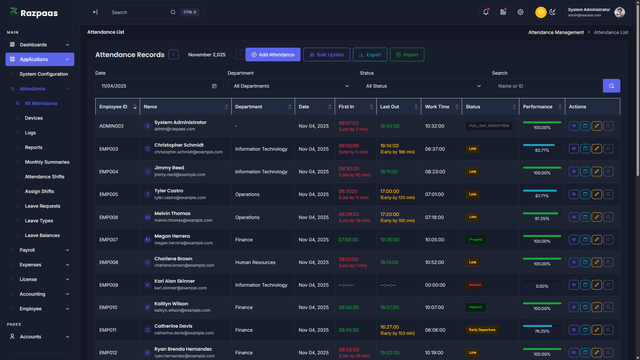Click the Add Attendance button

(273, 55)
